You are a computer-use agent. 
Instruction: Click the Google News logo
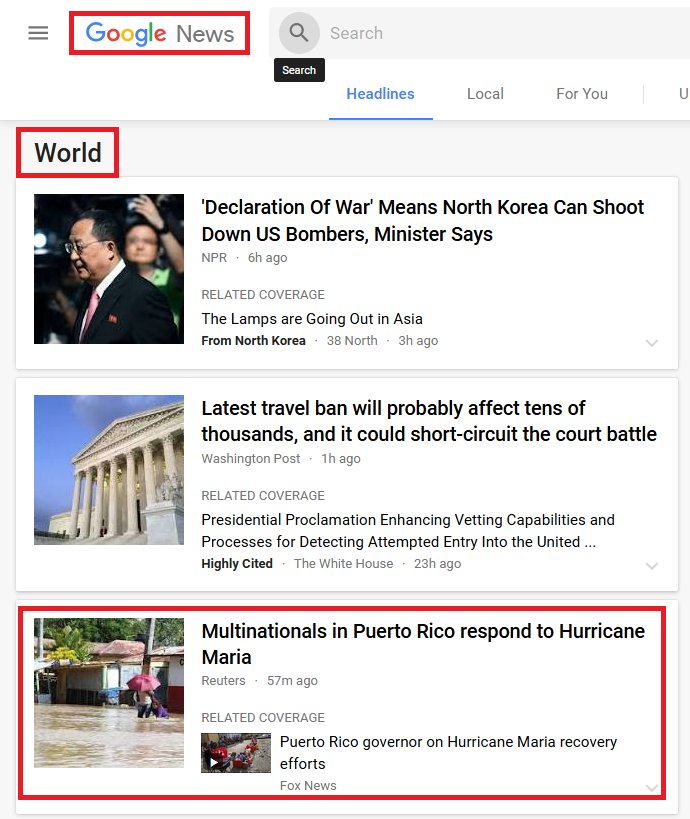click(159, 33)
